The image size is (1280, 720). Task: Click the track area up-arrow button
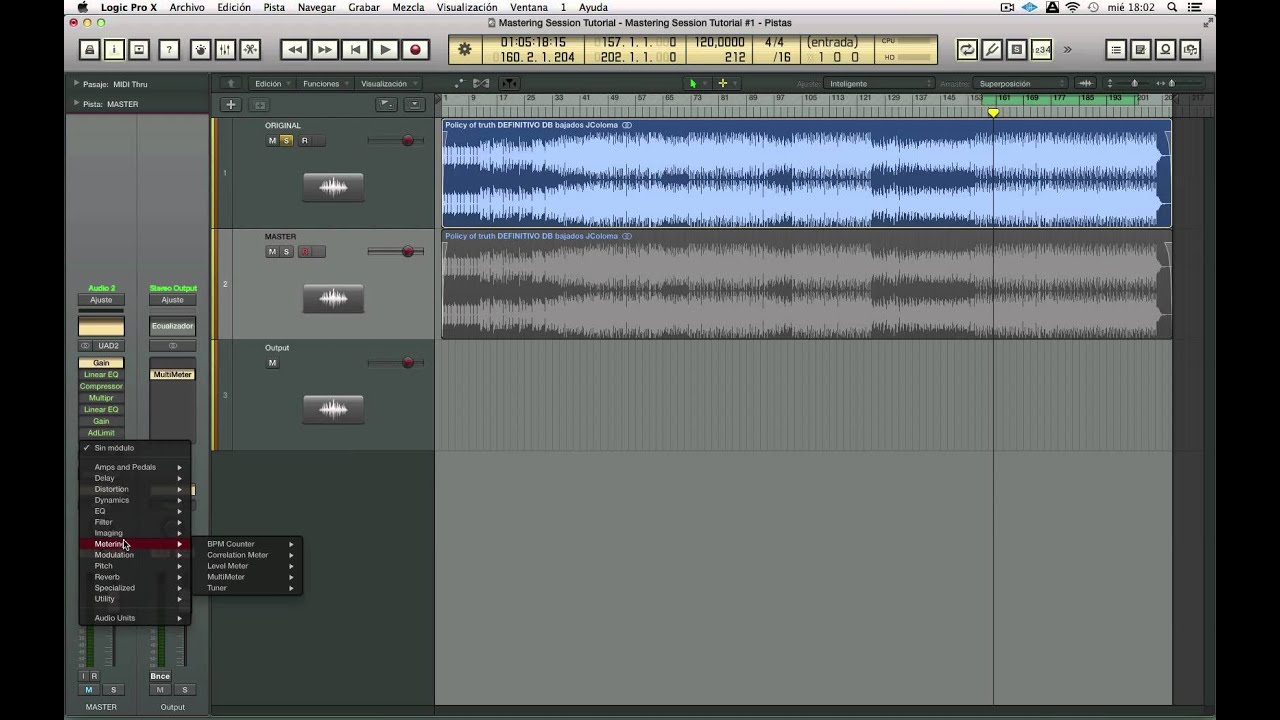pos(231,83)
